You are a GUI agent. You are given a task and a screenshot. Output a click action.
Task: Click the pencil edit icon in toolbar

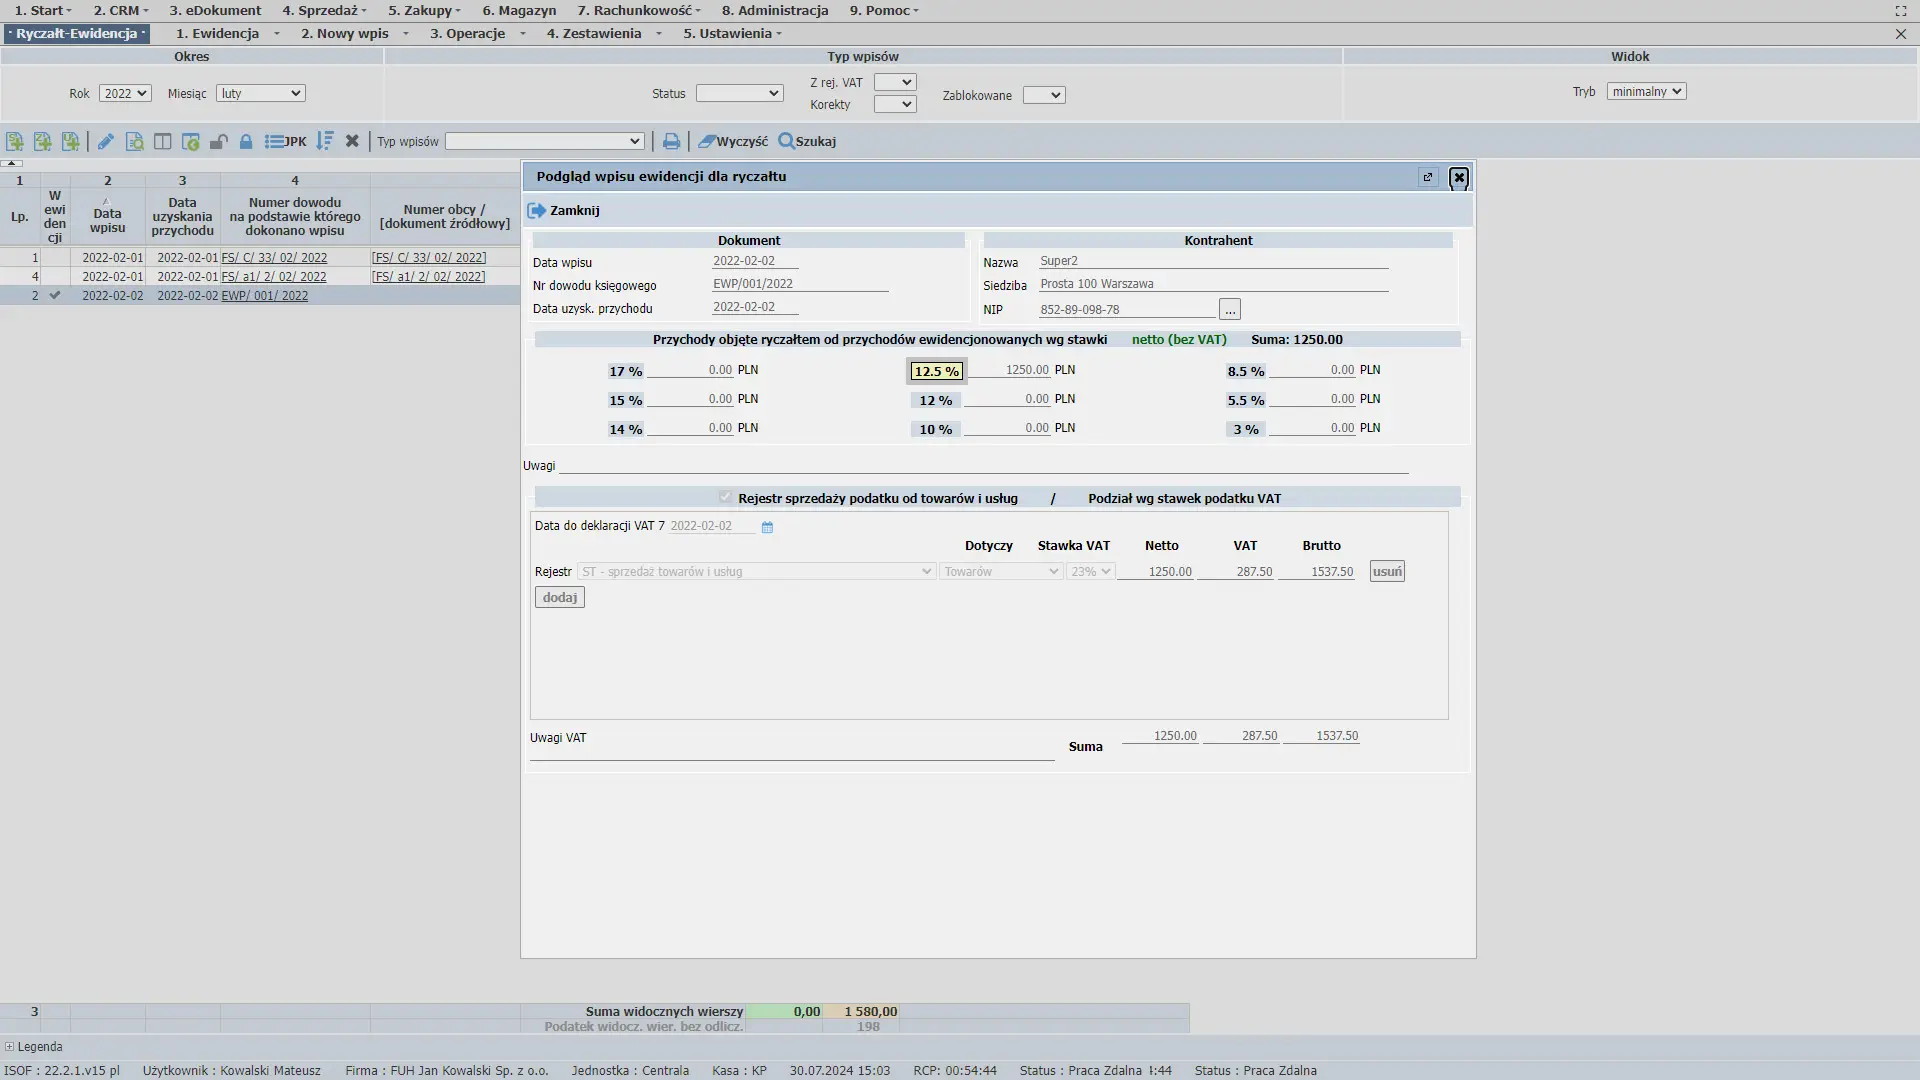(x=105, y=142)
